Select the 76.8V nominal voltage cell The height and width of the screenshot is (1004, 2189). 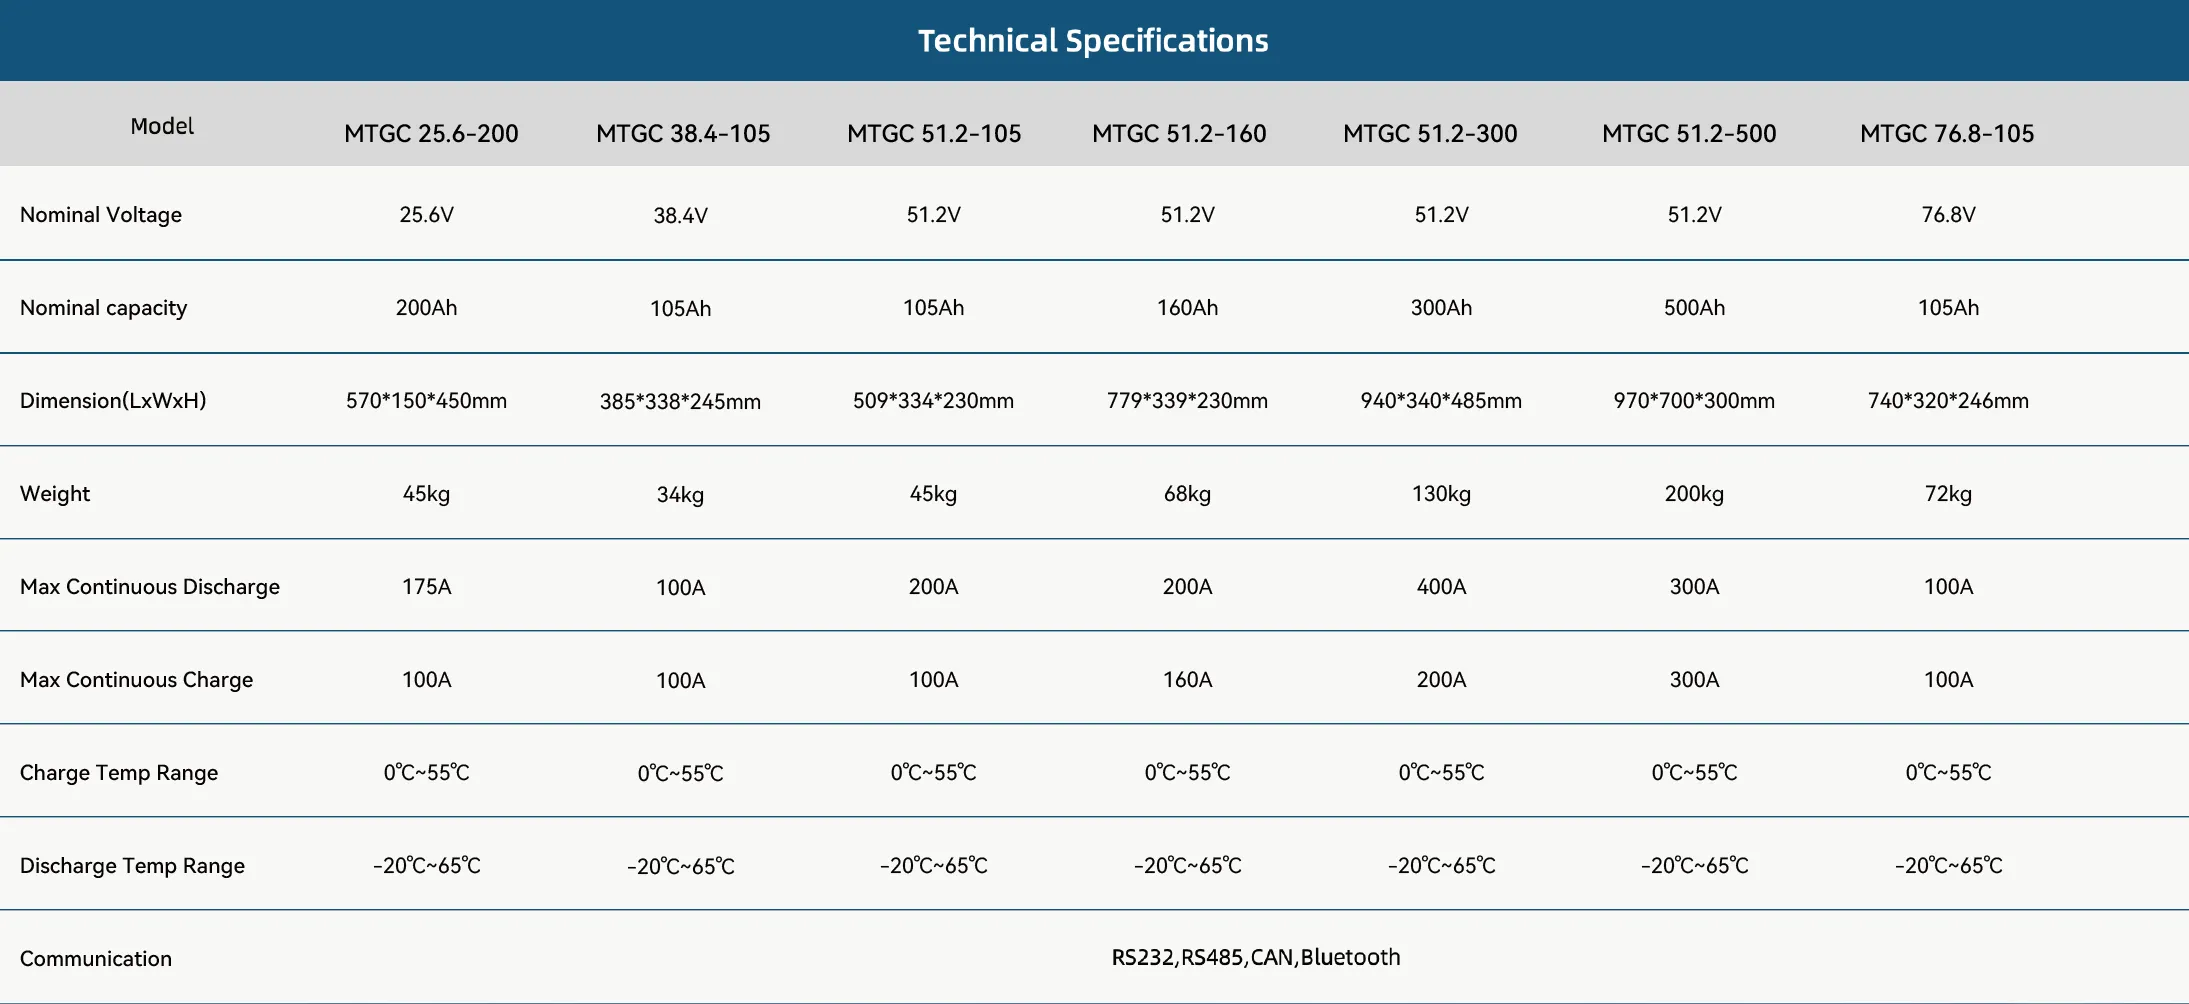click(1948, 215)
